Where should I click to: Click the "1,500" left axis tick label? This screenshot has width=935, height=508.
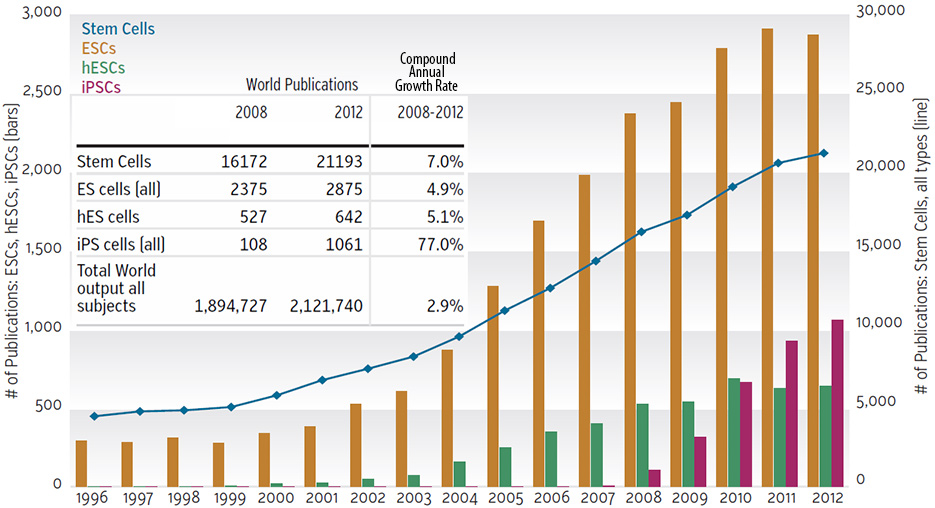[42, 248]
